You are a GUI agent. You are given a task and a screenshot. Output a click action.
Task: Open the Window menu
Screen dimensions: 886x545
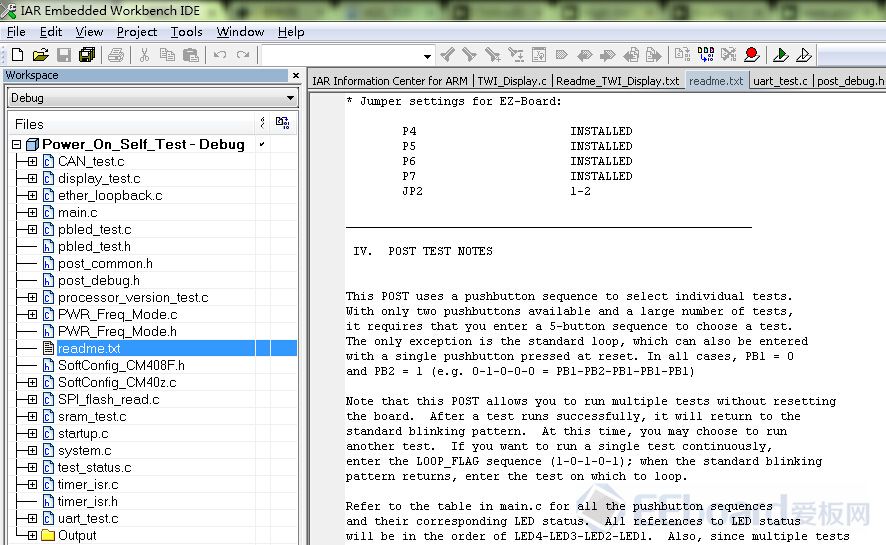click(x=240, y=32)
